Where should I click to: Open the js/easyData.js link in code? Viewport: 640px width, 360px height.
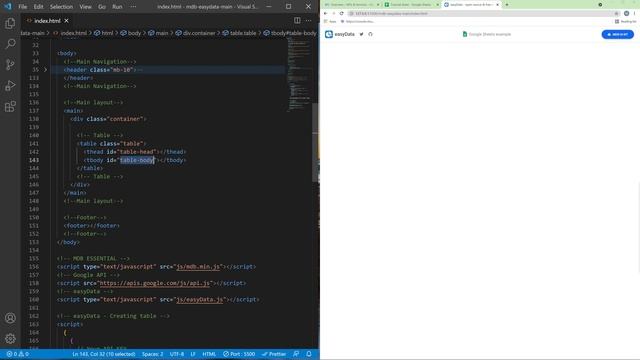click(200, 299)
